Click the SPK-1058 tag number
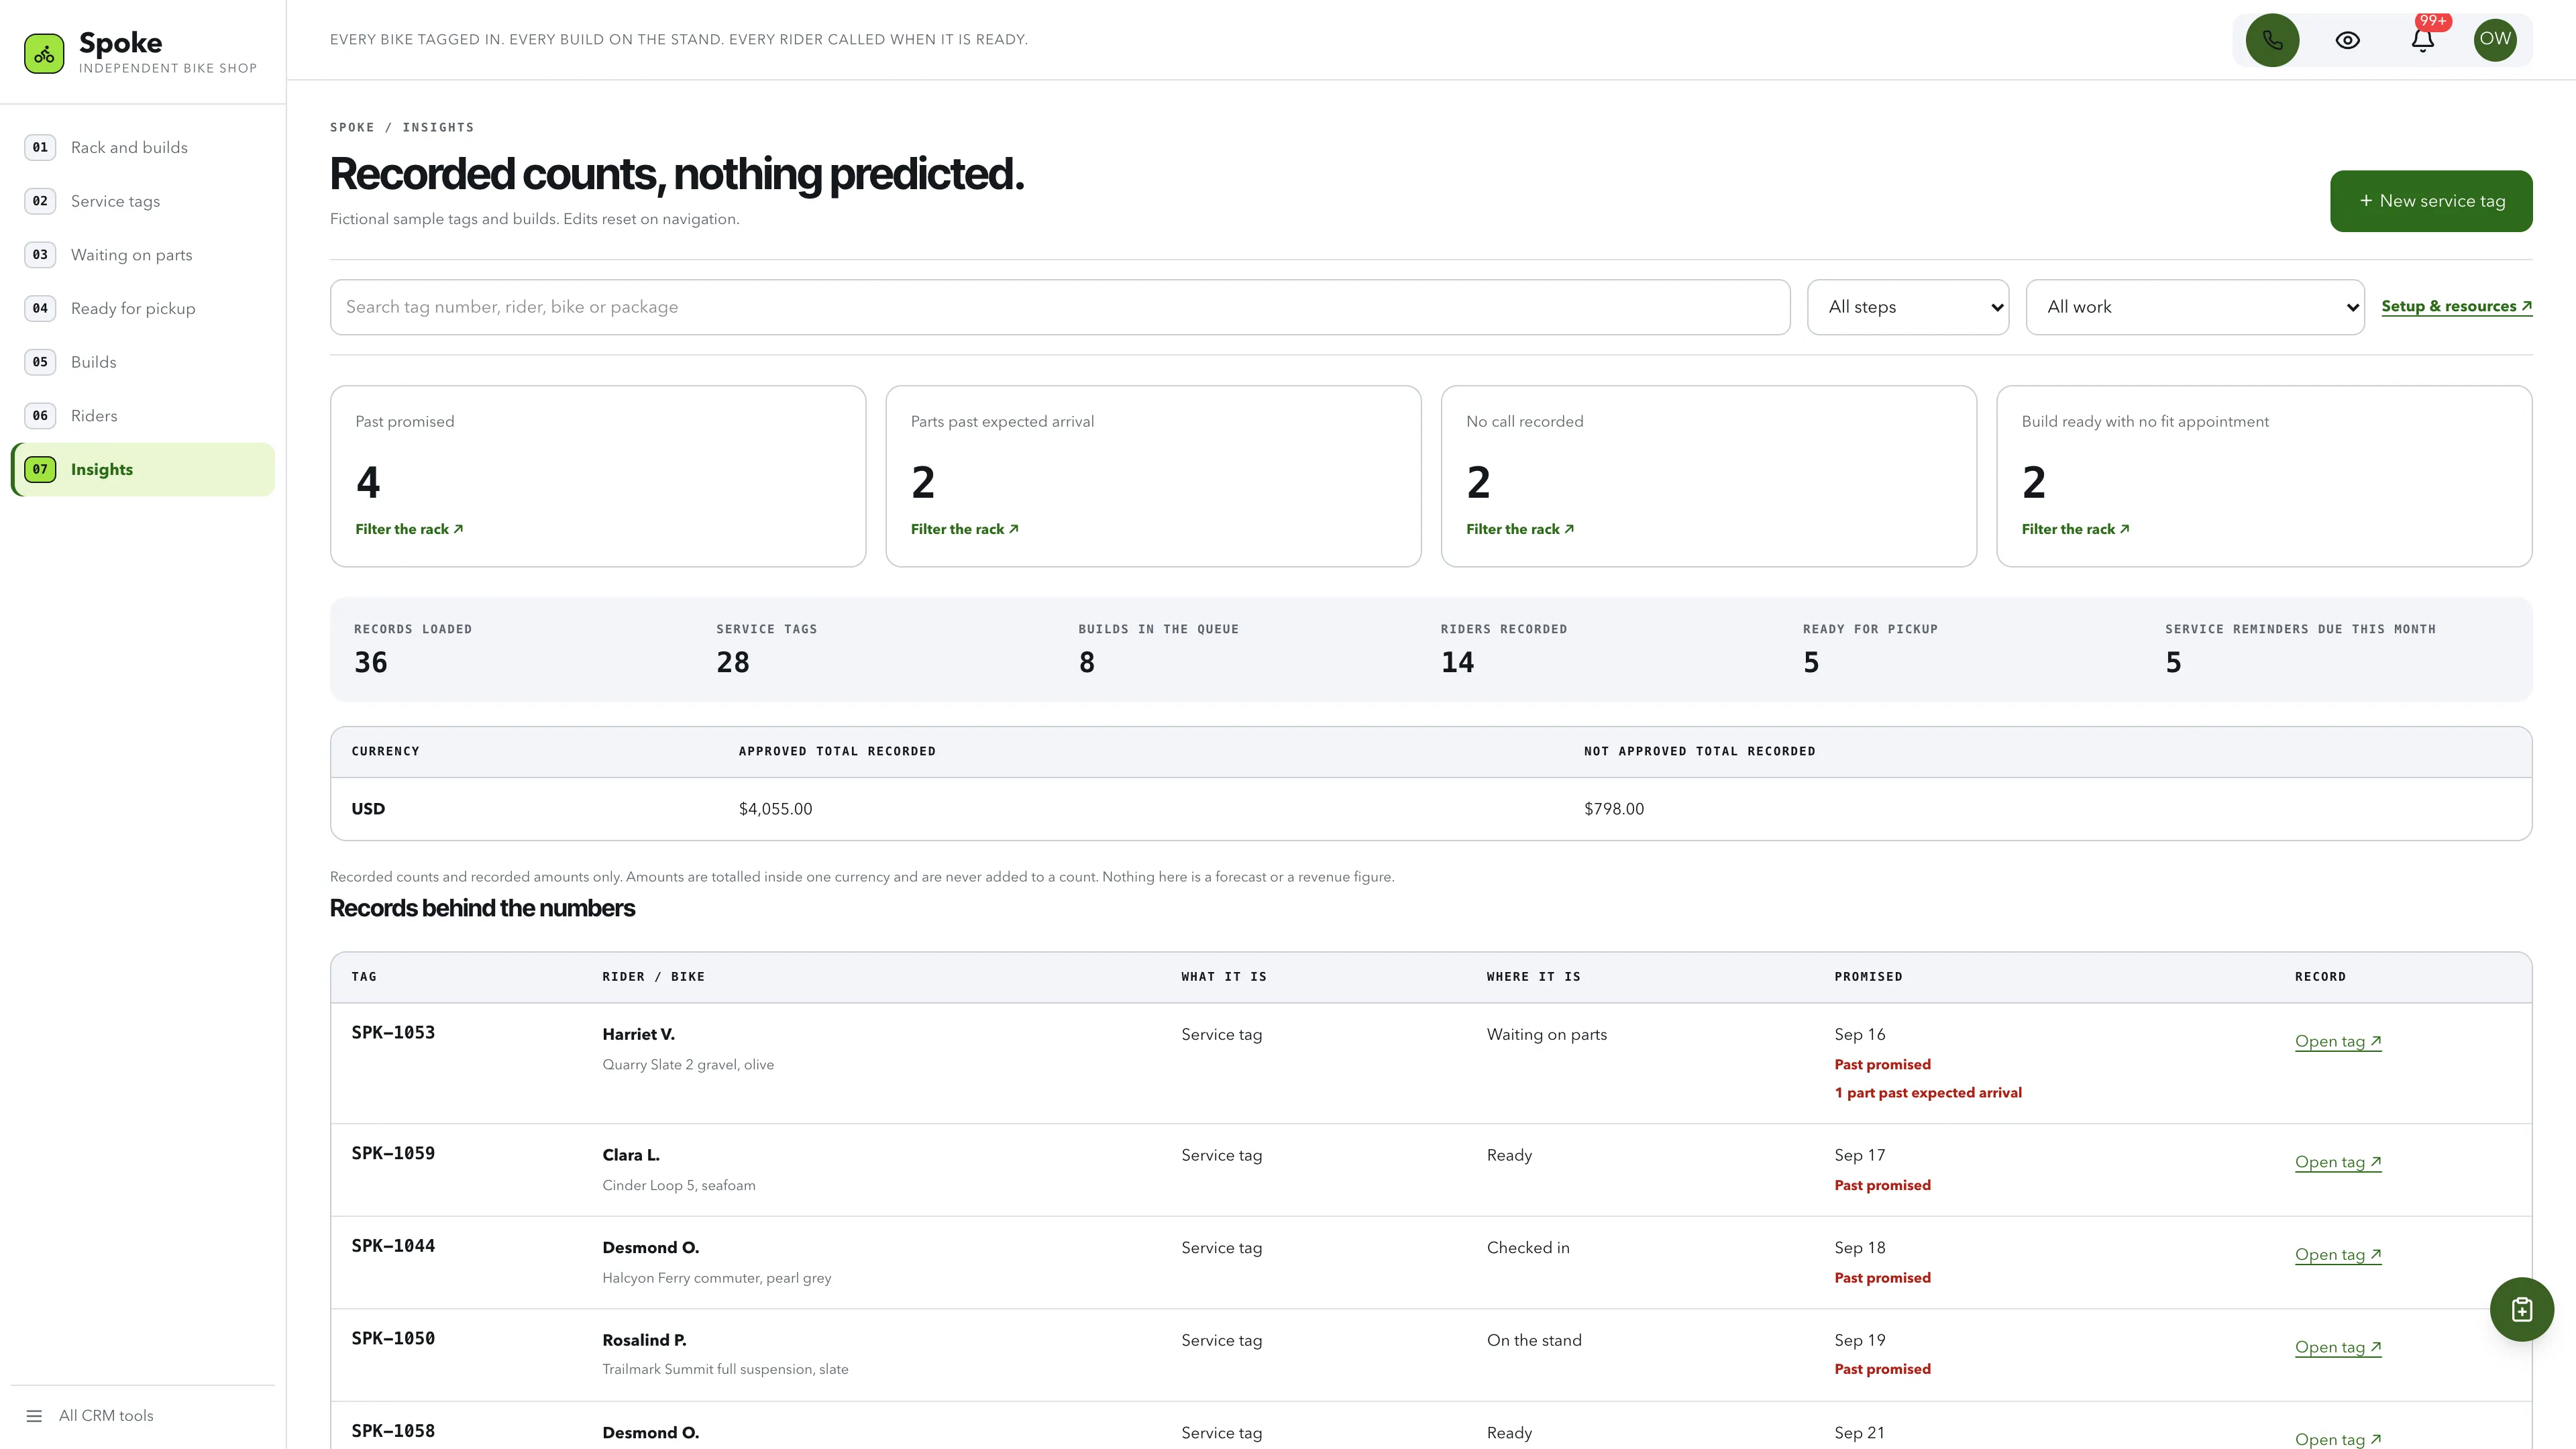Viewport: 2576px width, 1449px height. [393, 1431]
